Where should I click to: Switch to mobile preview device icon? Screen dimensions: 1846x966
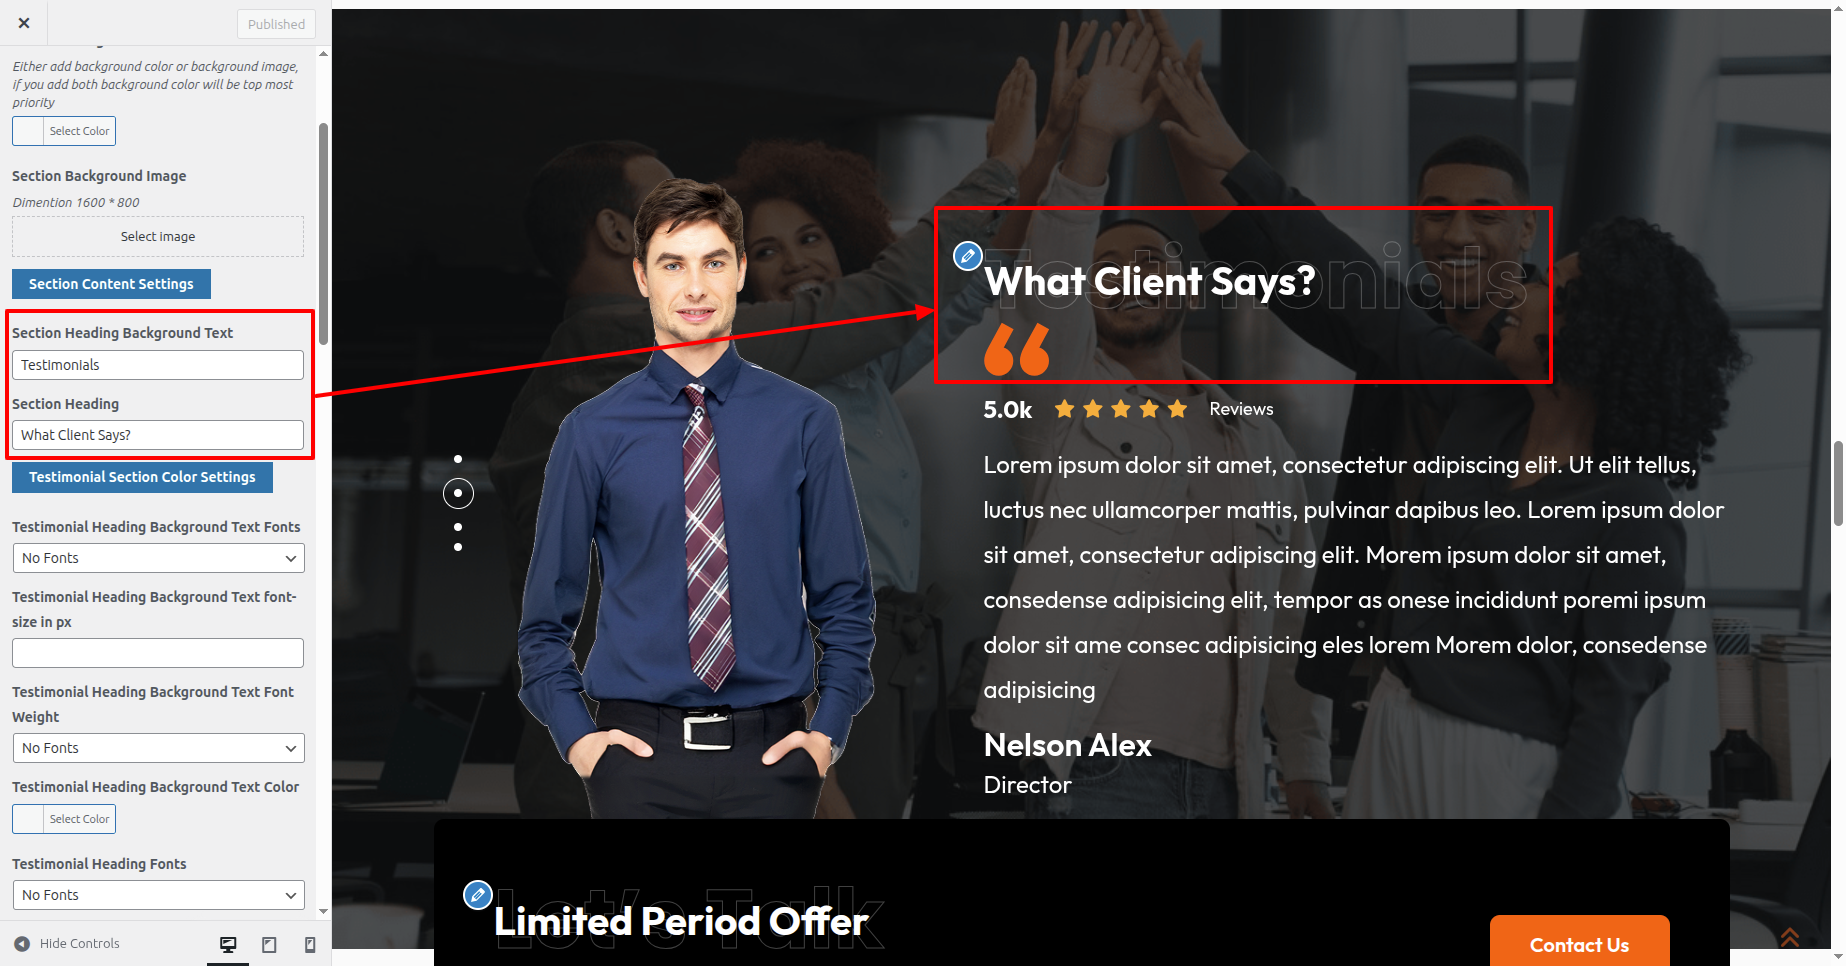[x=310, y=944]
